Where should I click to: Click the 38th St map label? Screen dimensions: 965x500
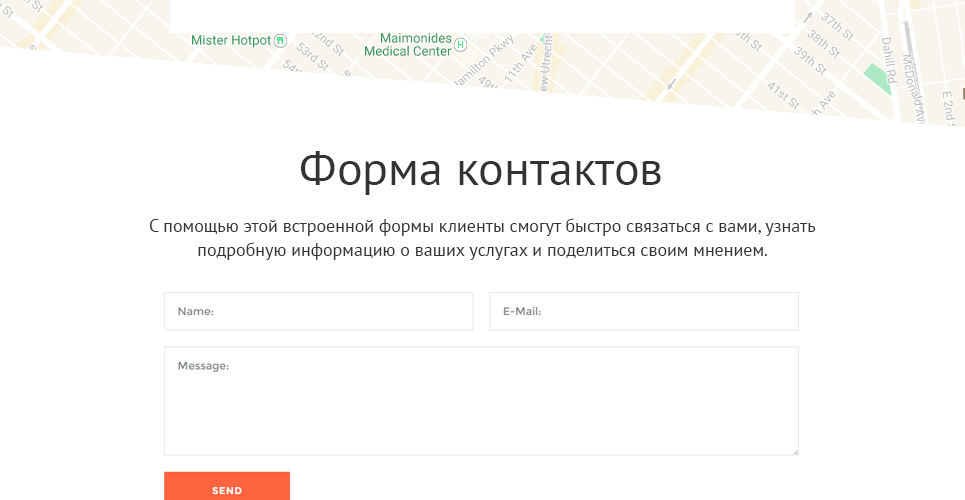click(x=823, y=43)
